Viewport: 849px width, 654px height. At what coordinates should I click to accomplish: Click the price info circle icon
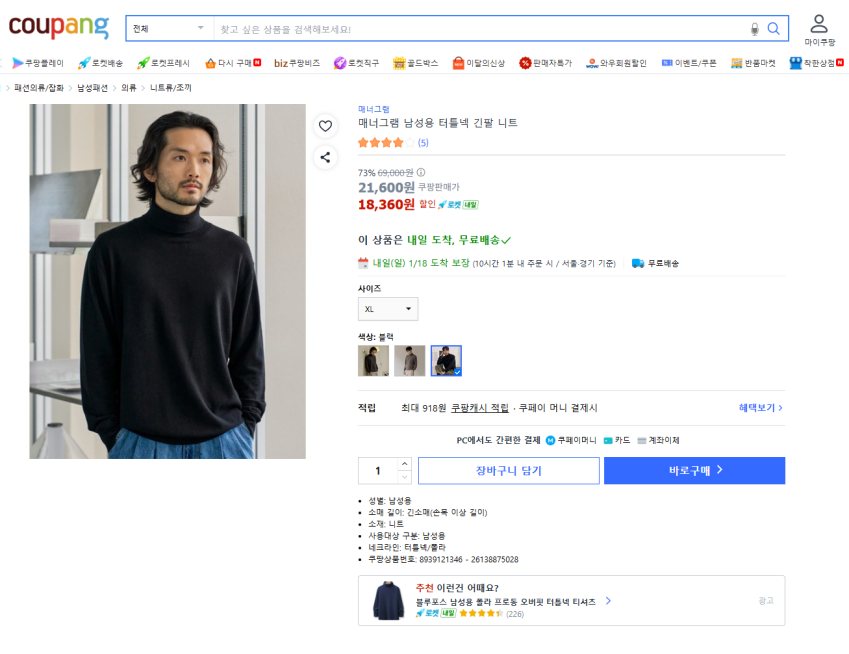421,172
